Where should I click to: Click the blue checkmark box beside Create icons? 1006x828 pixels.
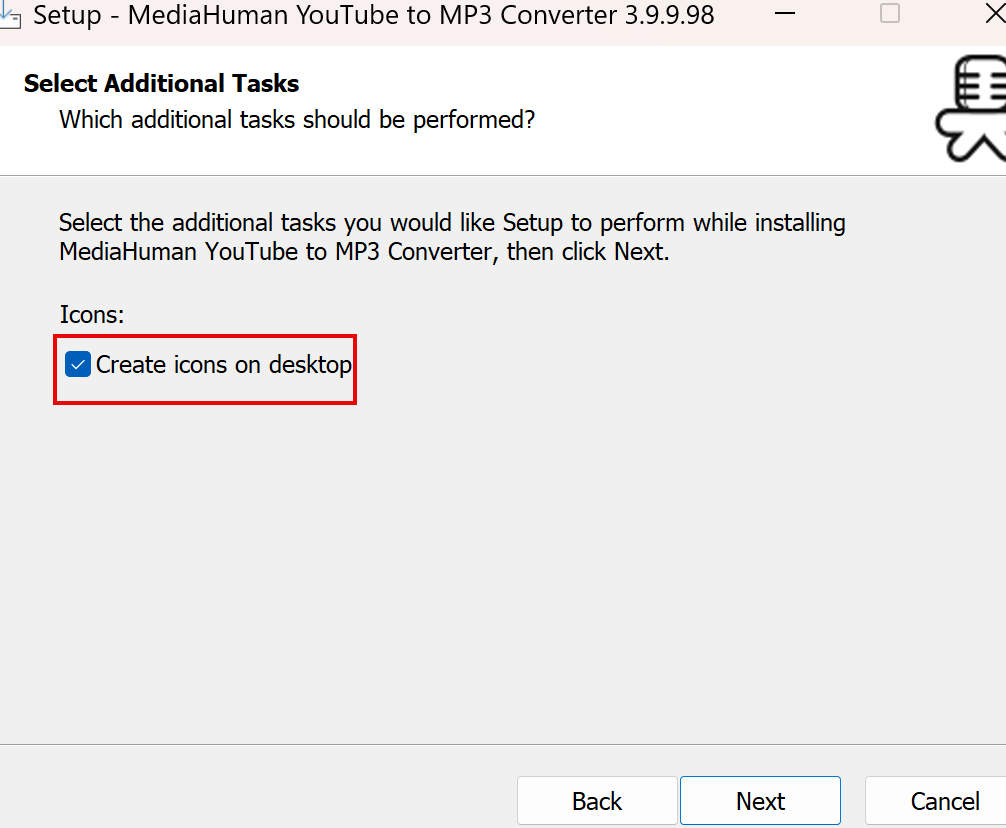coord(78,365)
